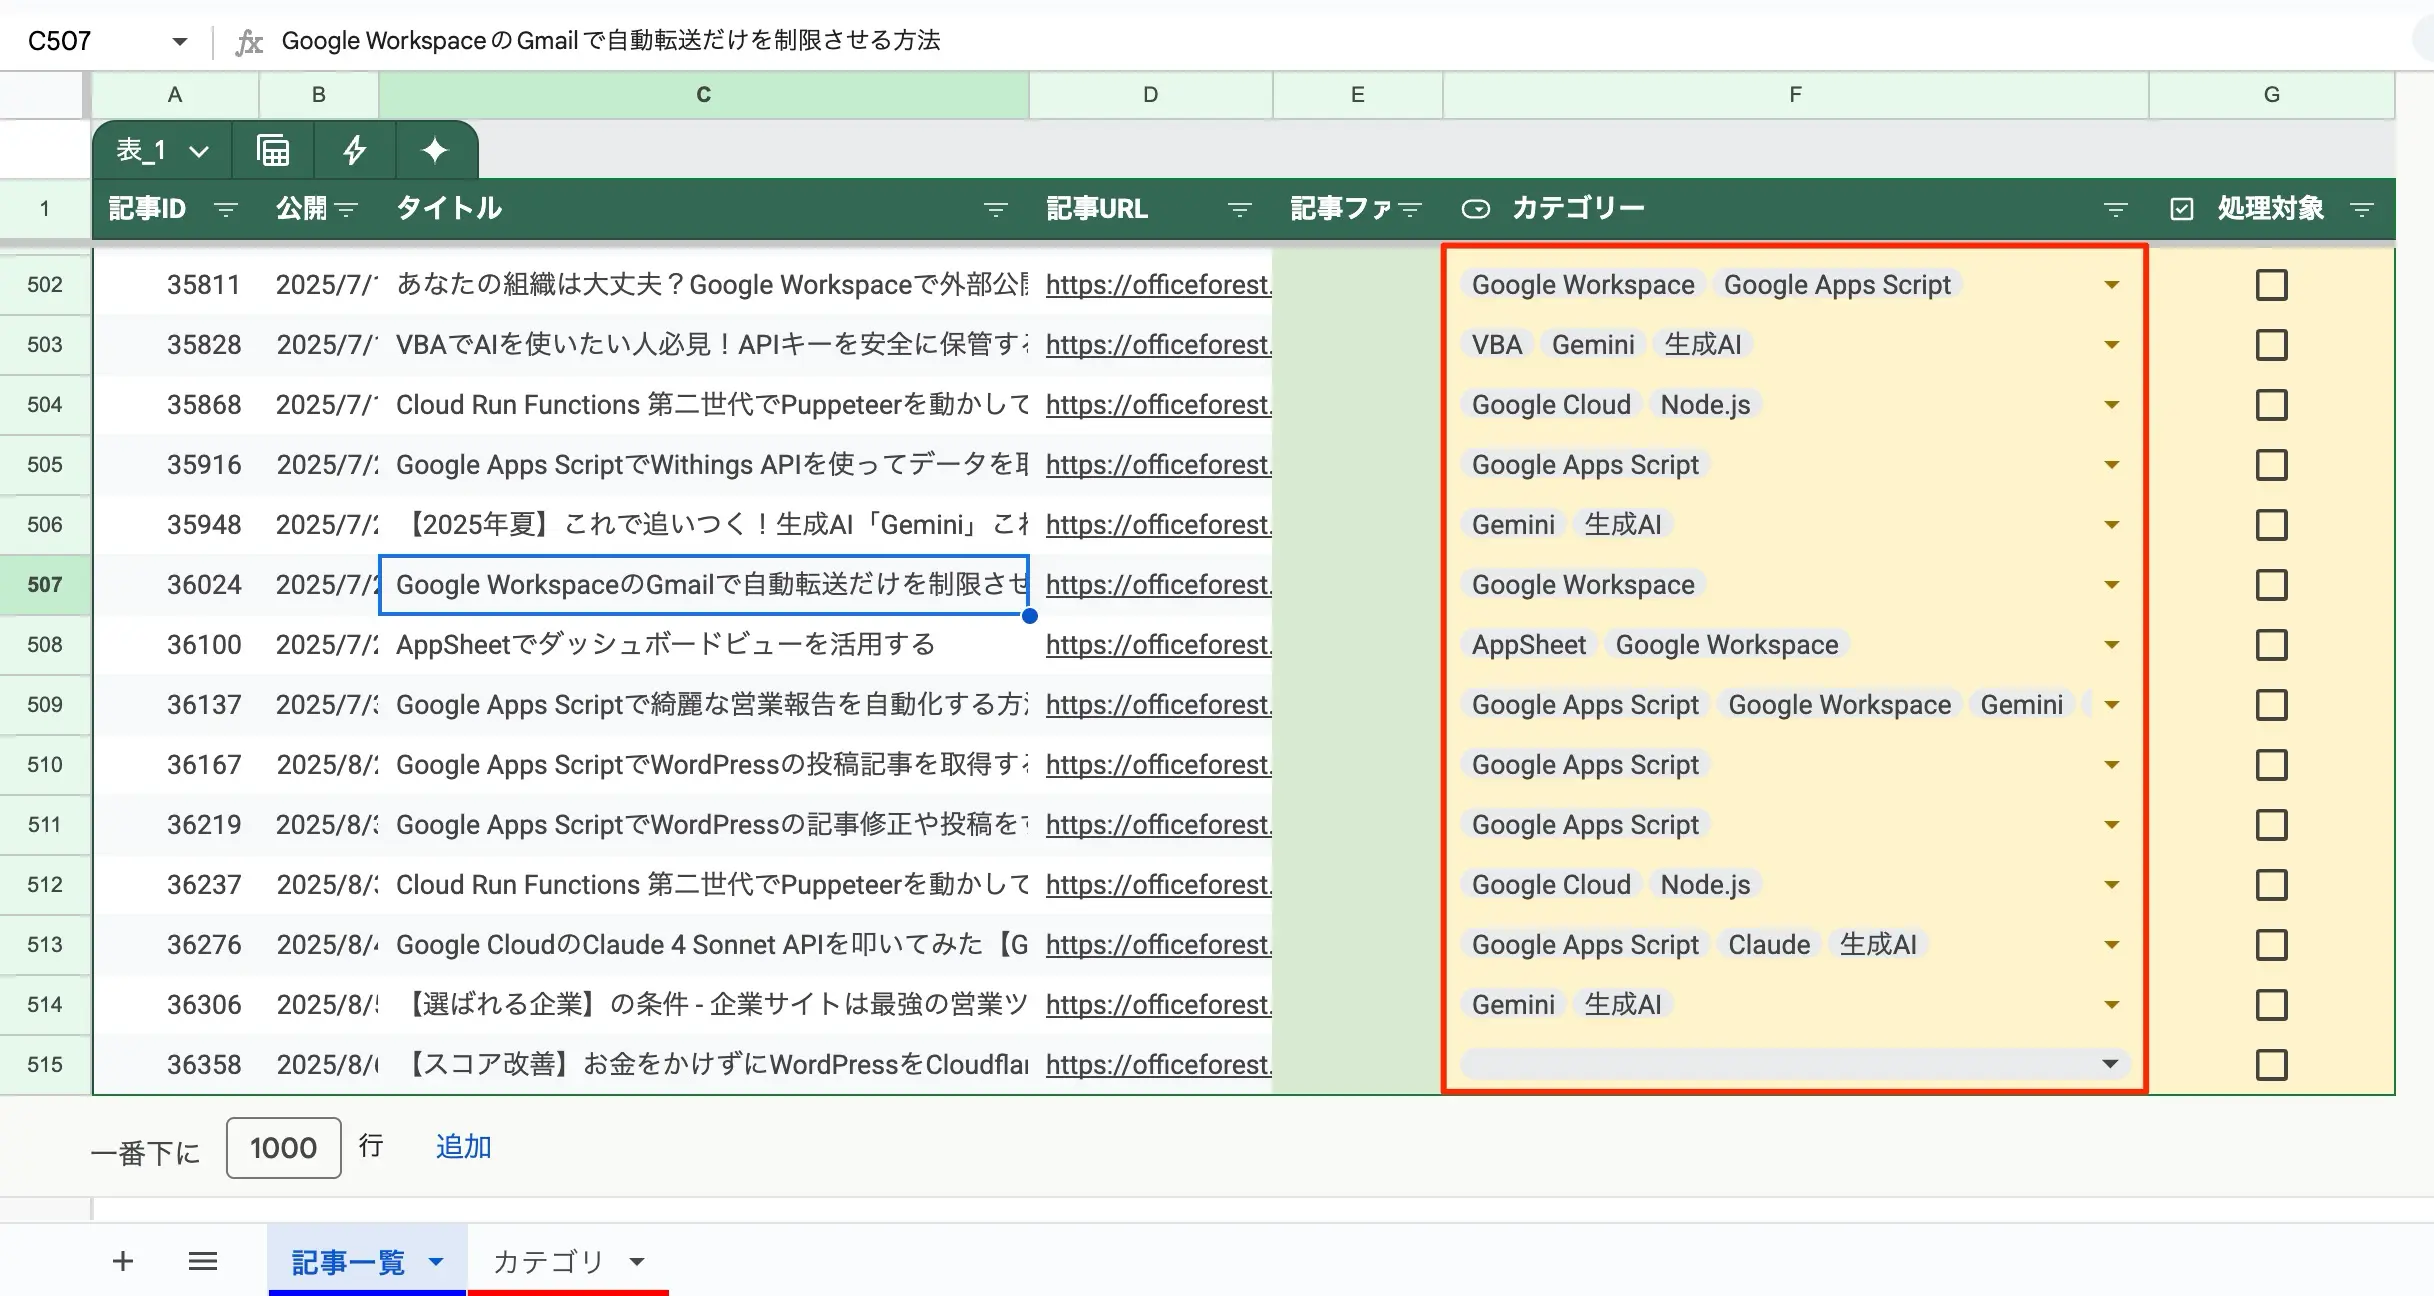Open the filter icon on the 記事ID column
The height and width of the screenshot is (1296, 2434).
[226, 209]
